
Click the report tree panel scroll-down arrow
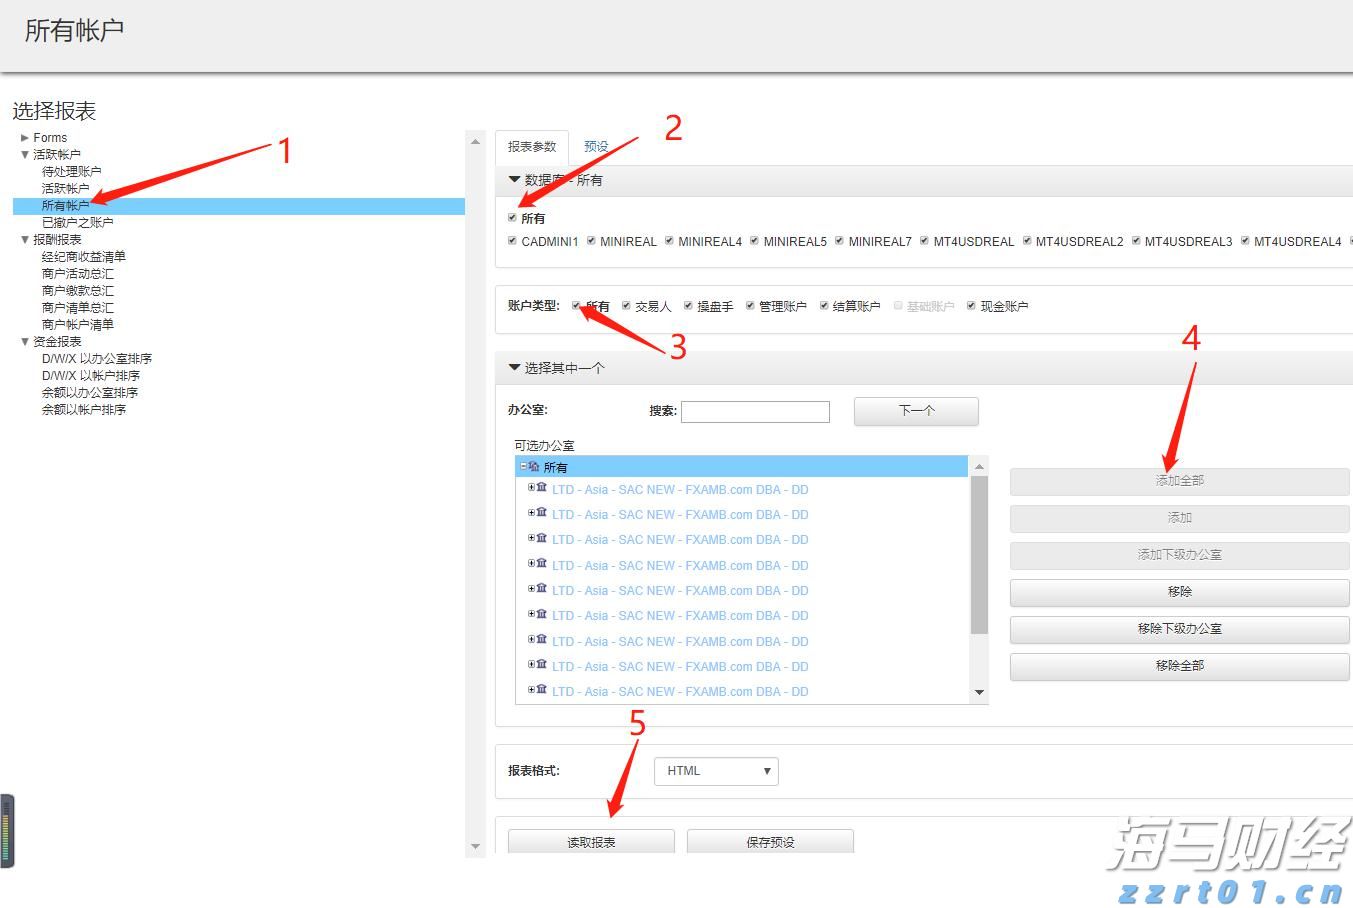pos(475,847)
